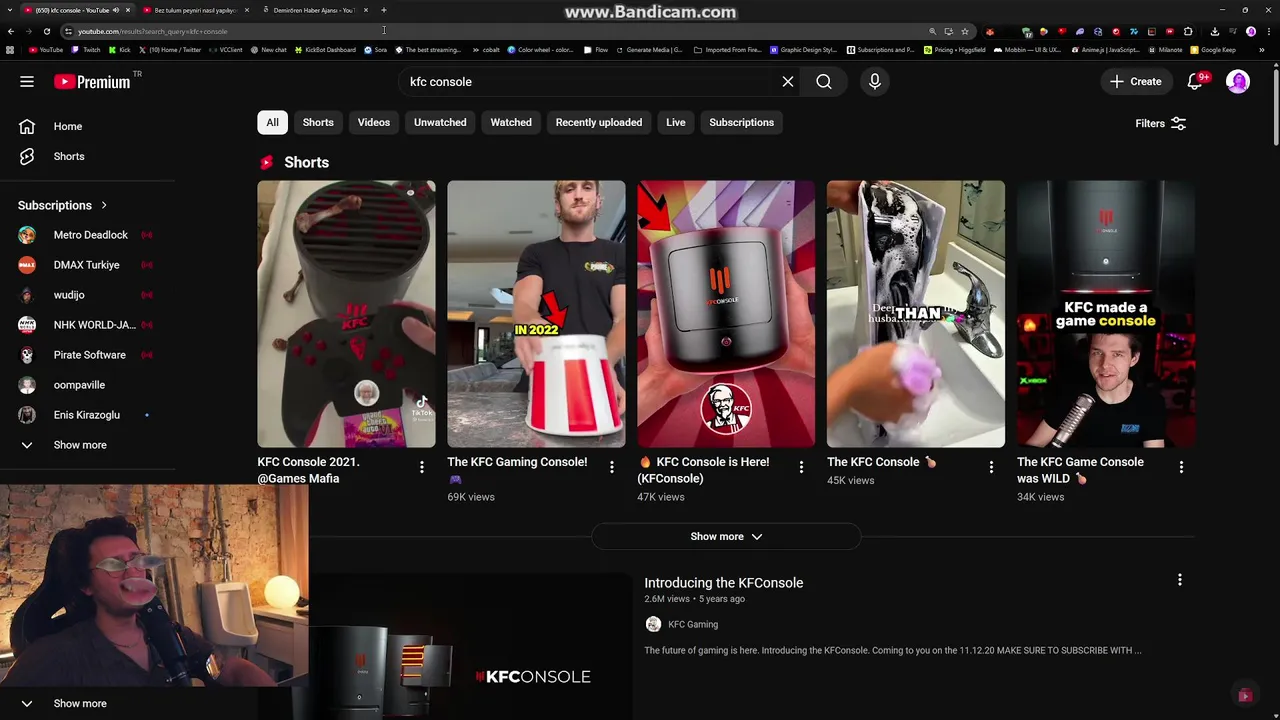This screenshot has width=1280, height=720.
Task: Click the browser back arrow
Action: click(10, 31)
